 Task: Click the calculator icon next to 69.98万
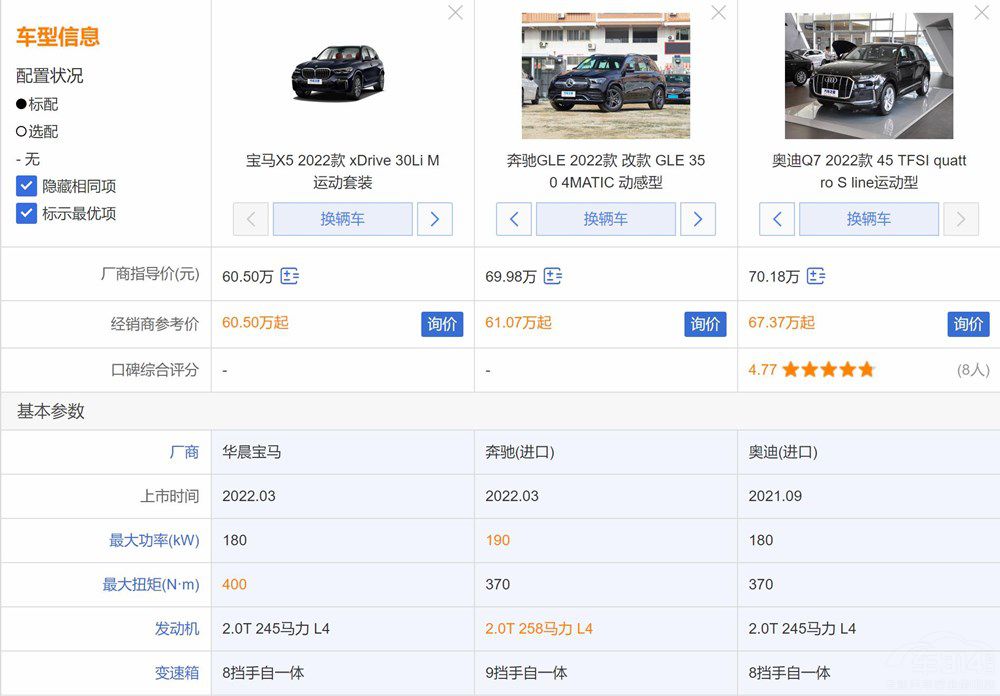[553, 277]
